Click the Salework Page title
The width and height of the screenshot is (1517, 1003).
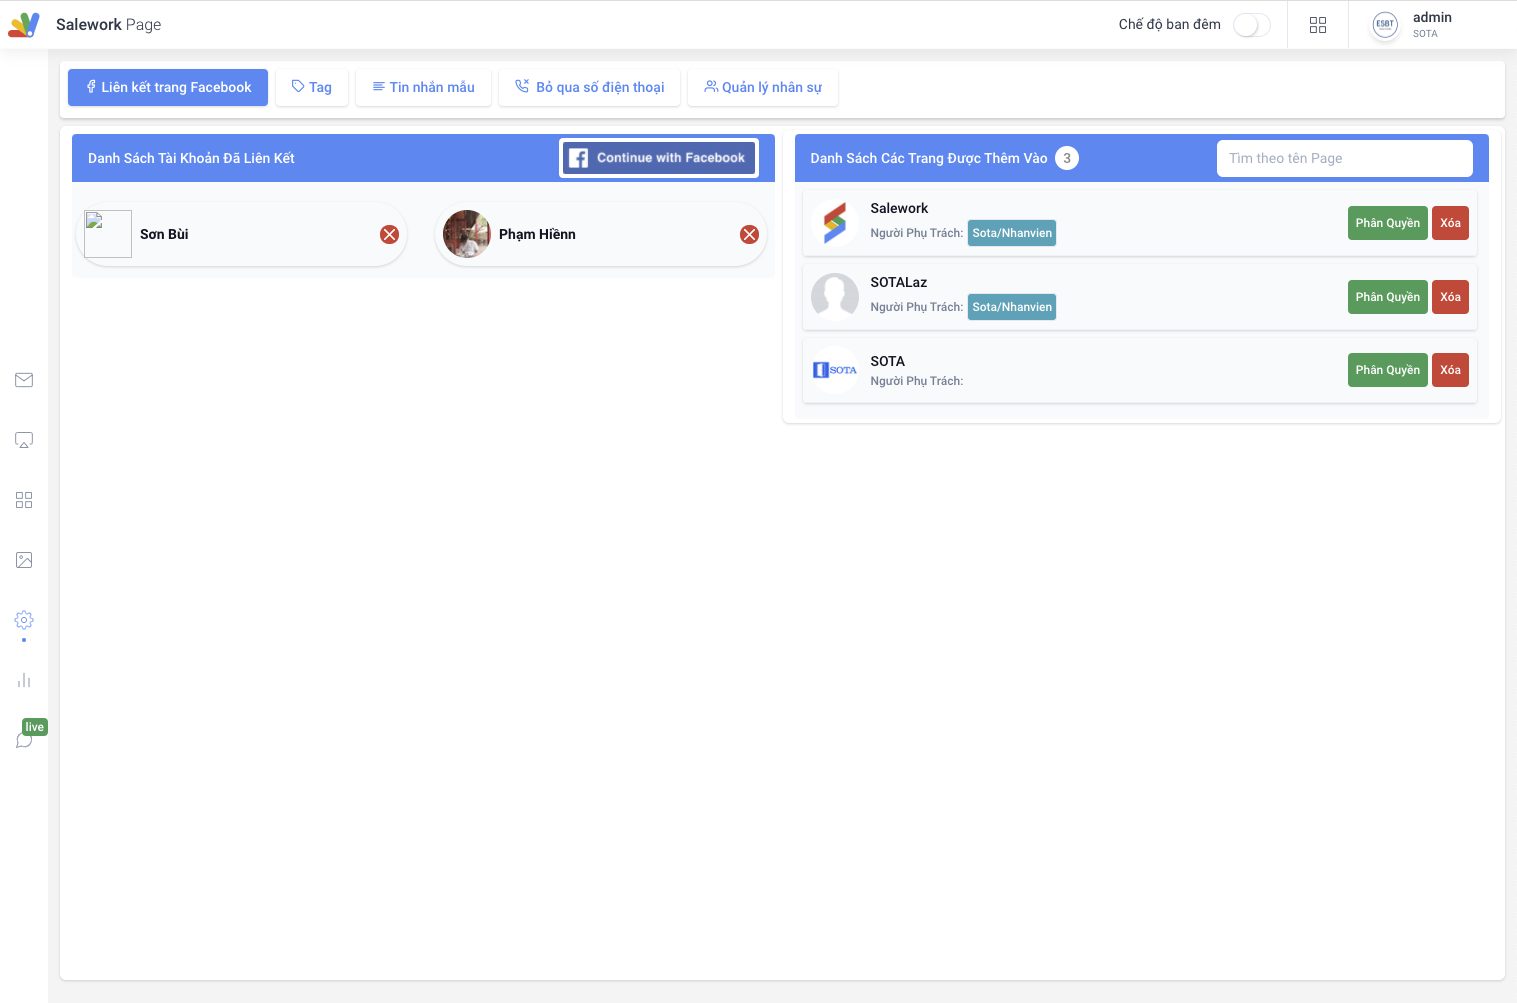pos(108,24)
